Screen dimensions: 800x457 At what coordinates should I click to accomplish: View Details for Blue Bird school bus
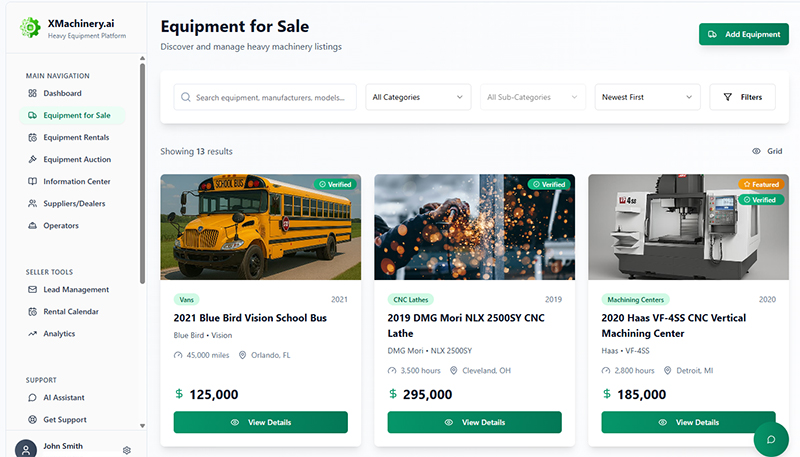[260, 422]
